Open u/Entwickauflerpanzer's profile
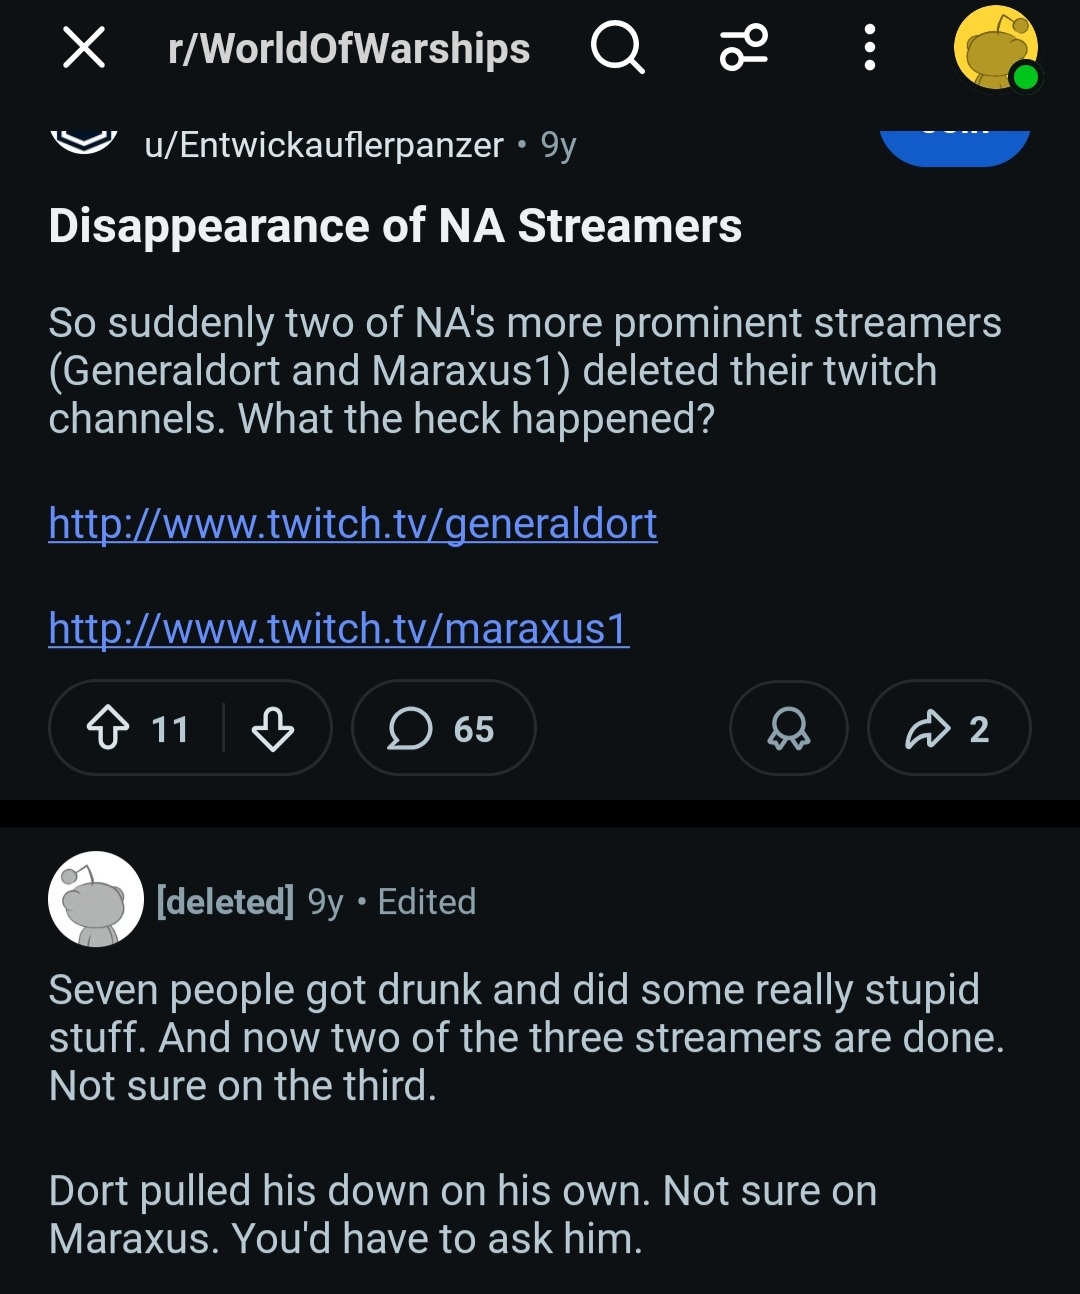The image size is (1080, 1294). pos(324,145)
